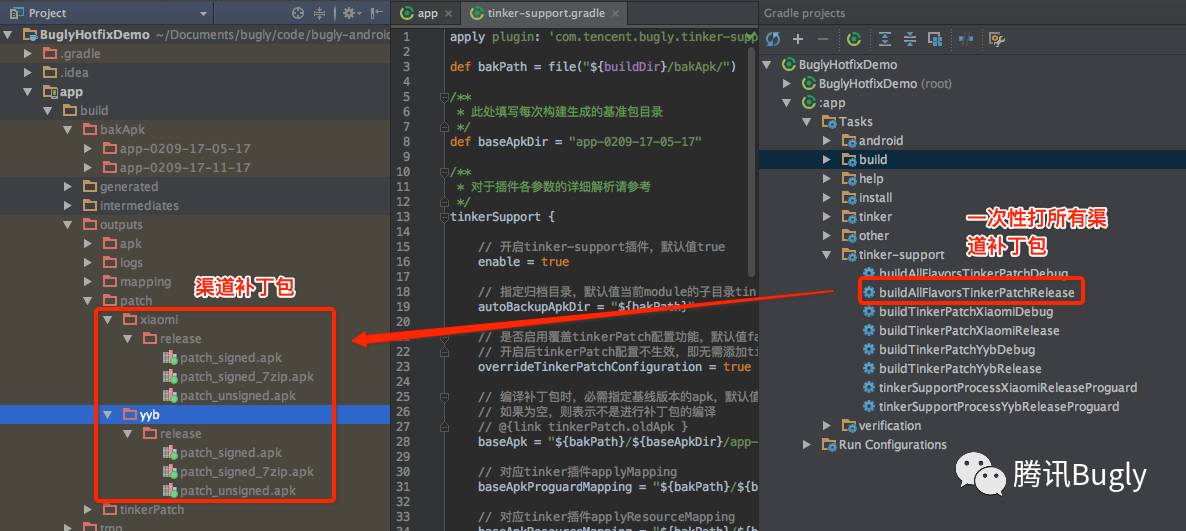Collapse the Tasks node in Gradle panel
1186x531 pixels.
pyautogui.click(x=808, y=122)
